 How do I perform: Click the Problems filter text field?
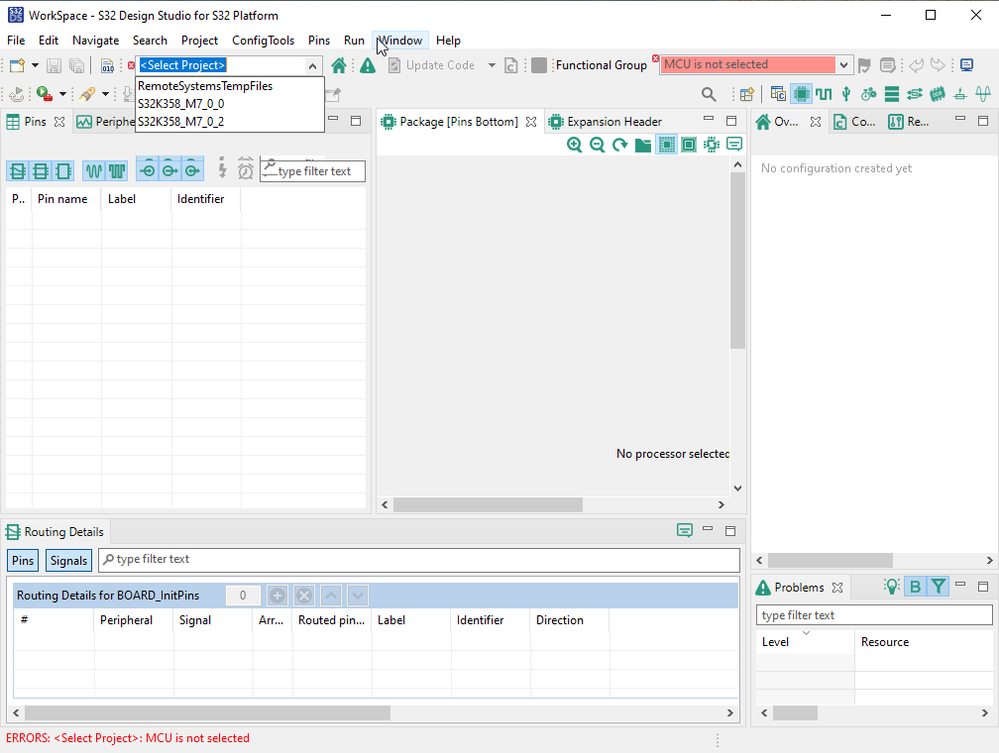pyautogui.click(x=874, y=615)
